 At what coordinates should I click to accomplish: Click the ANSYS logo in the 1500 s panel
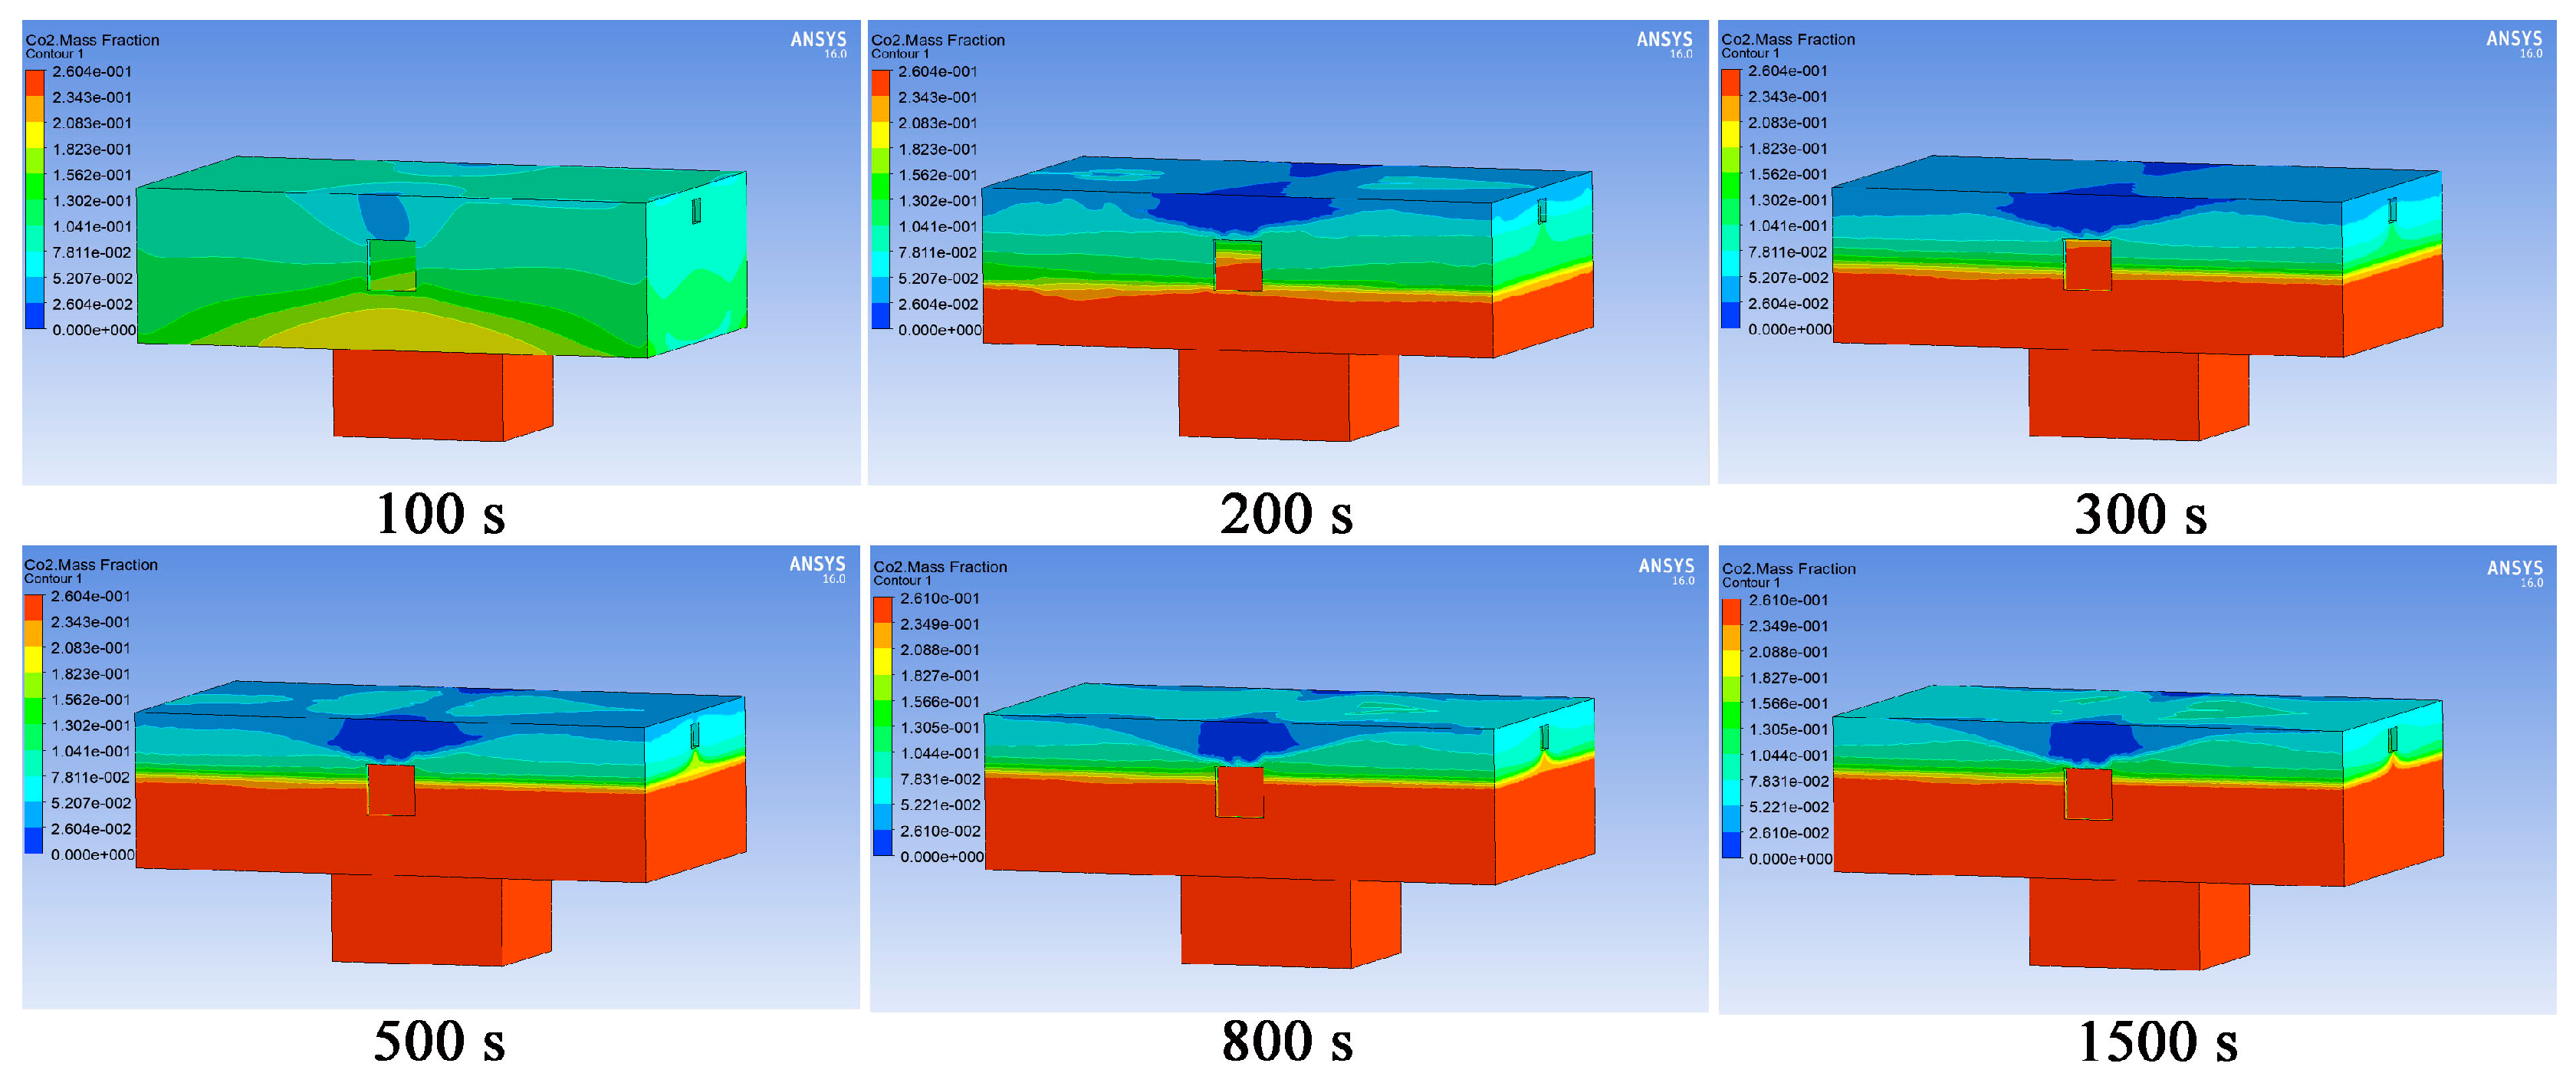[2515, 569]
